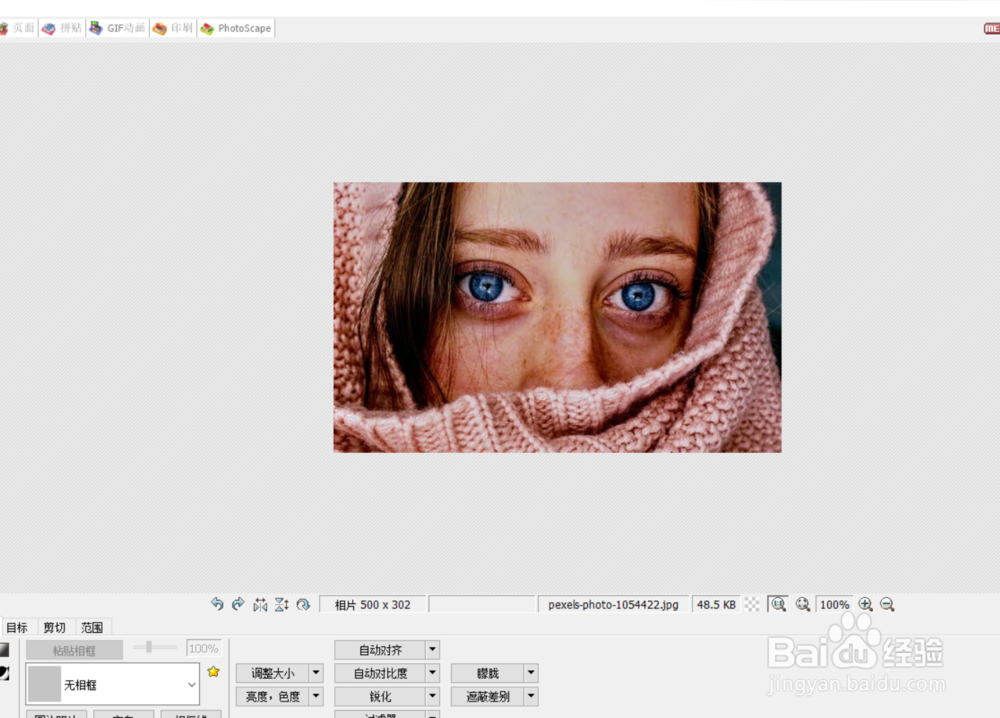1000x718 pixels.
Task: Expand the 调整大小 dropdown arrow
Action: (x=316, y=673)
